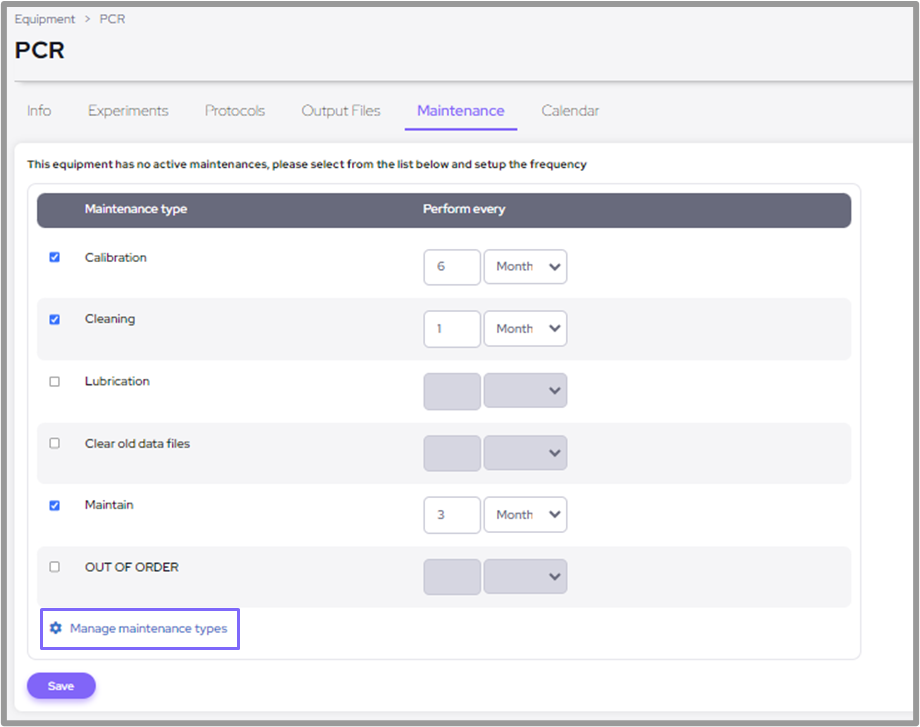
Task: Enable the Lubrication maintenance checkbox
Action: coord(55,382)
